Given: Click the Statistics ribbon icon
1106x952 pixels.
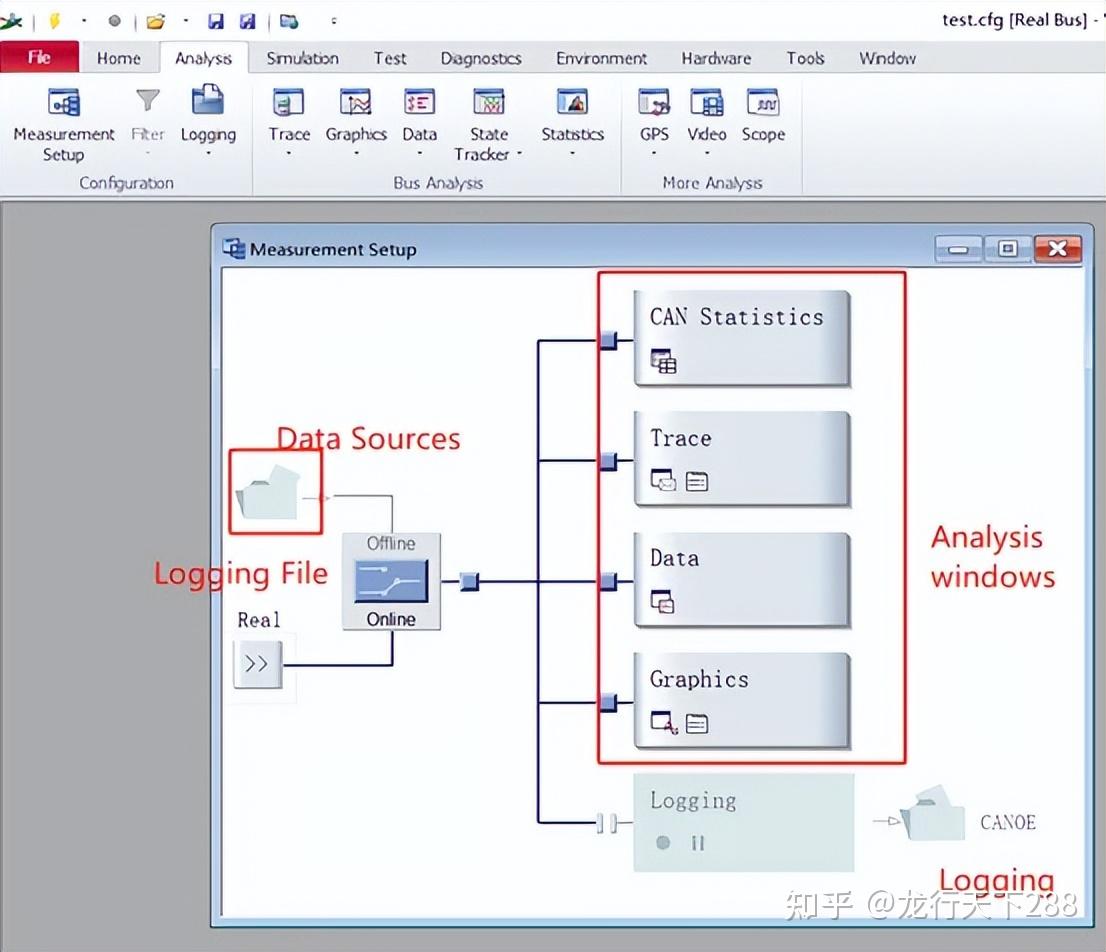Looking at the screenshot, I should [x=572, y=102].
